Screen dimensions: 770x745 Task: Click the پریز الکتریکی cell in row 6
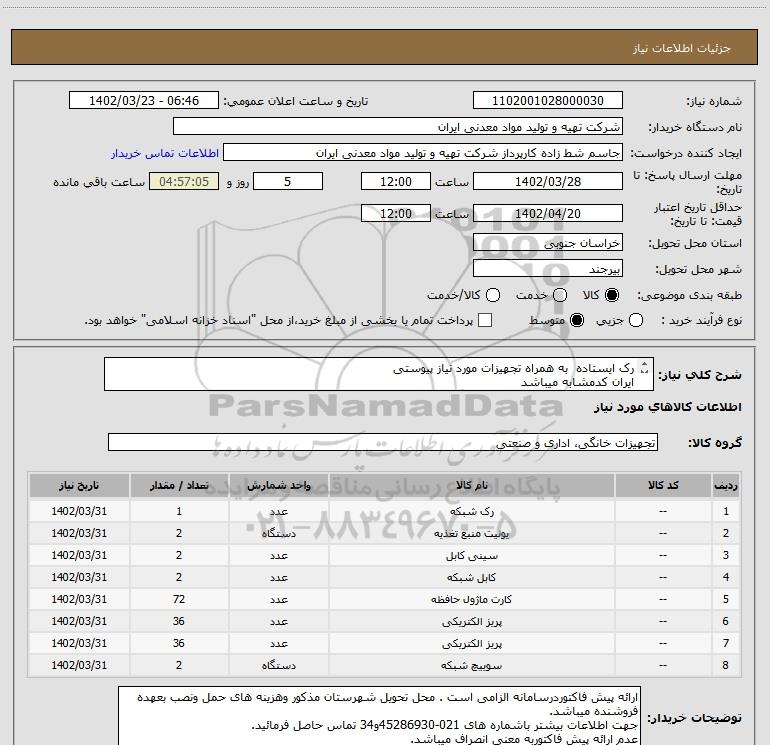[x=471, y=622]
